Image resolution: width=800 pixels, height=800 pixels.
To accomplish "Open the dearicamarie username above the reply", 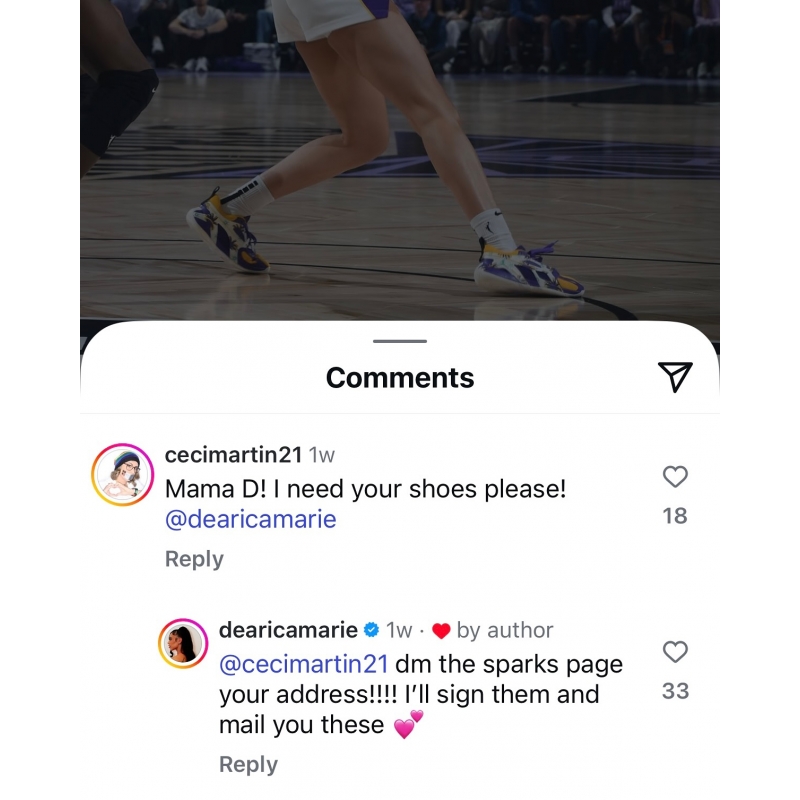I will [288, 630].
